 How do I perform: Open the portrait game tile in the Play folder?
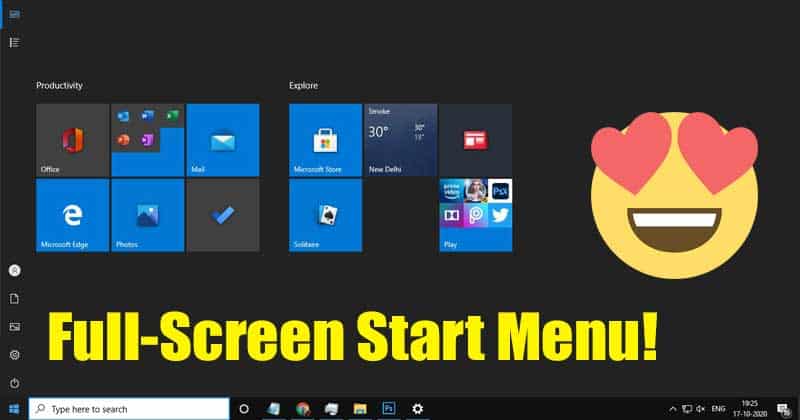click(x=476, y=191)
